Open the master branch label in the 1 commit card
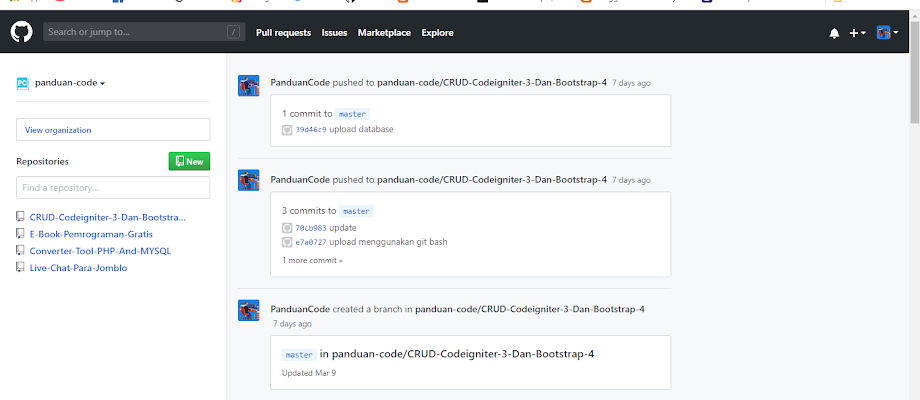Image resolution: width=920 pixels, height=400 pixels. click(x=353, y=114)
